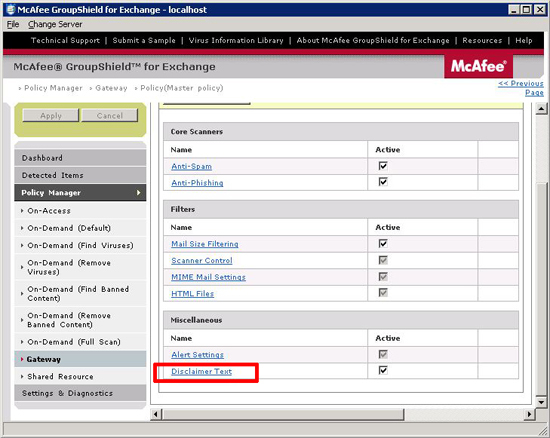Open the Change Server menu
The height and width of the screenshot is (438, 550).
pos(55,24)
